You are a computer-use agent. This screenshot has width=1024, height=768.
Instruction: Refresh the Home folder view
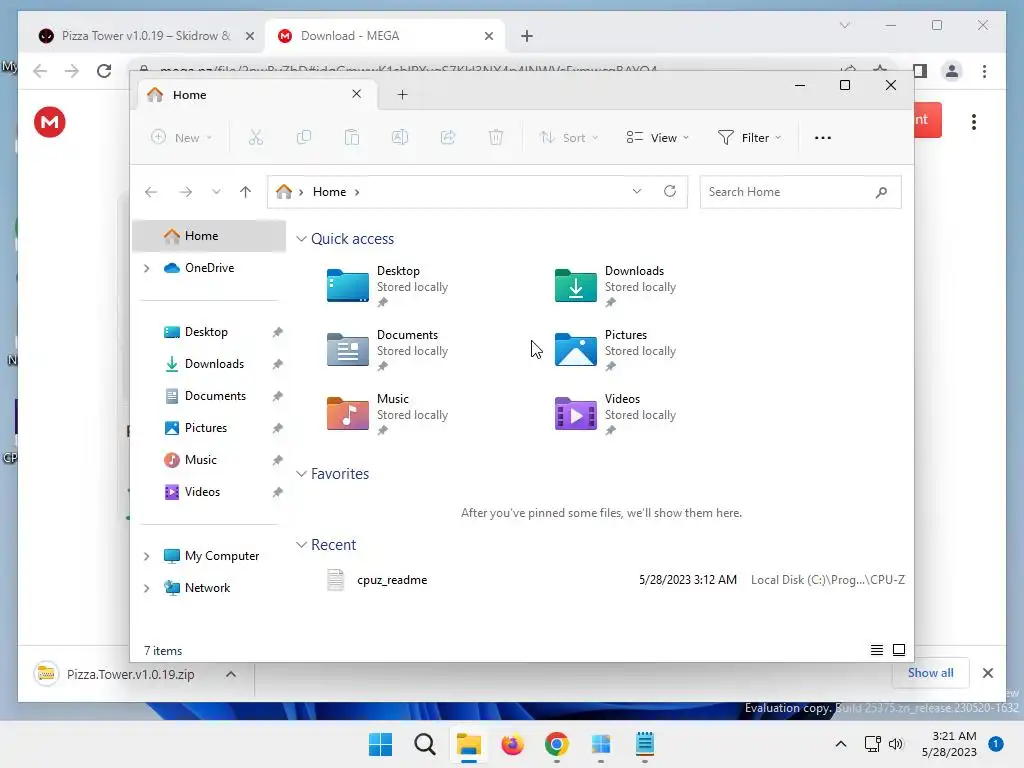coord(670,191)
